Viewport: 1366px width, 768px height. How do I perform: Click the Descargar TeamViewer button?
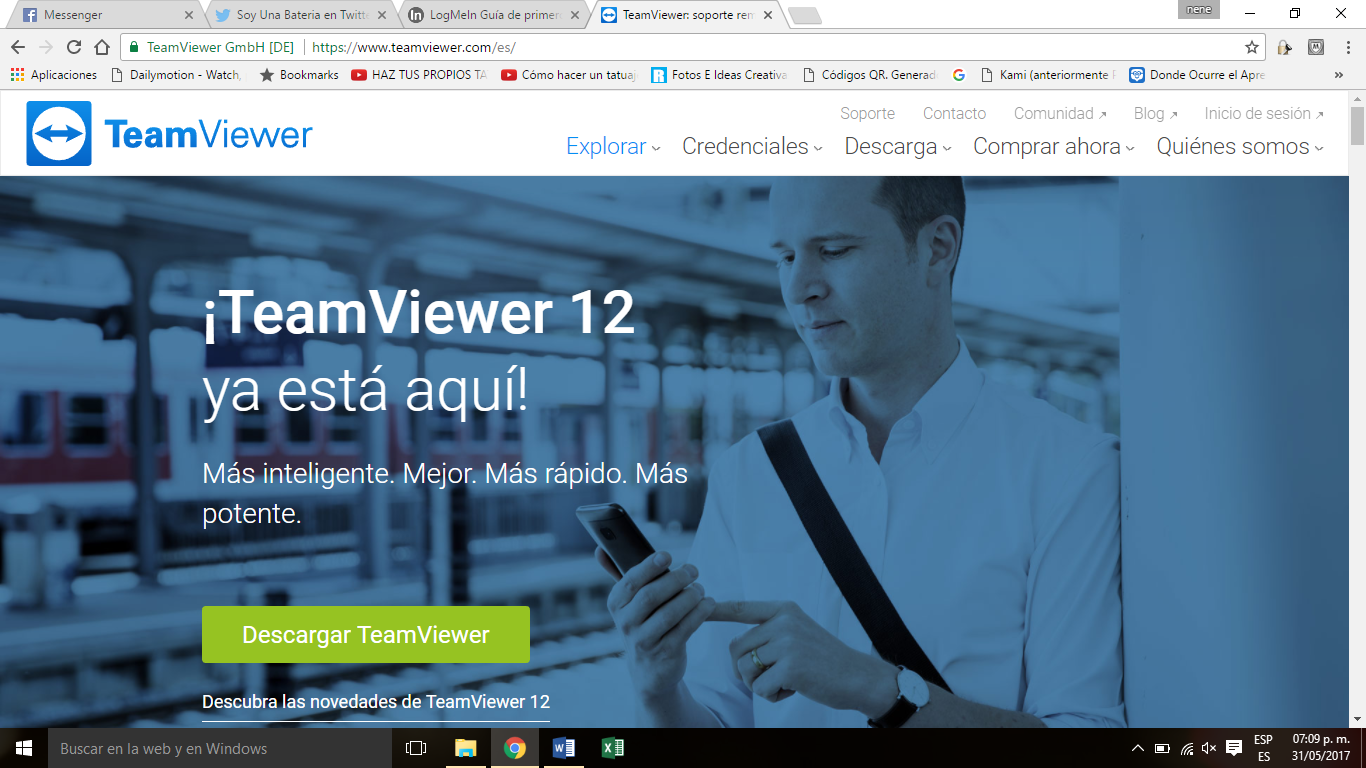tap(365, 634)
